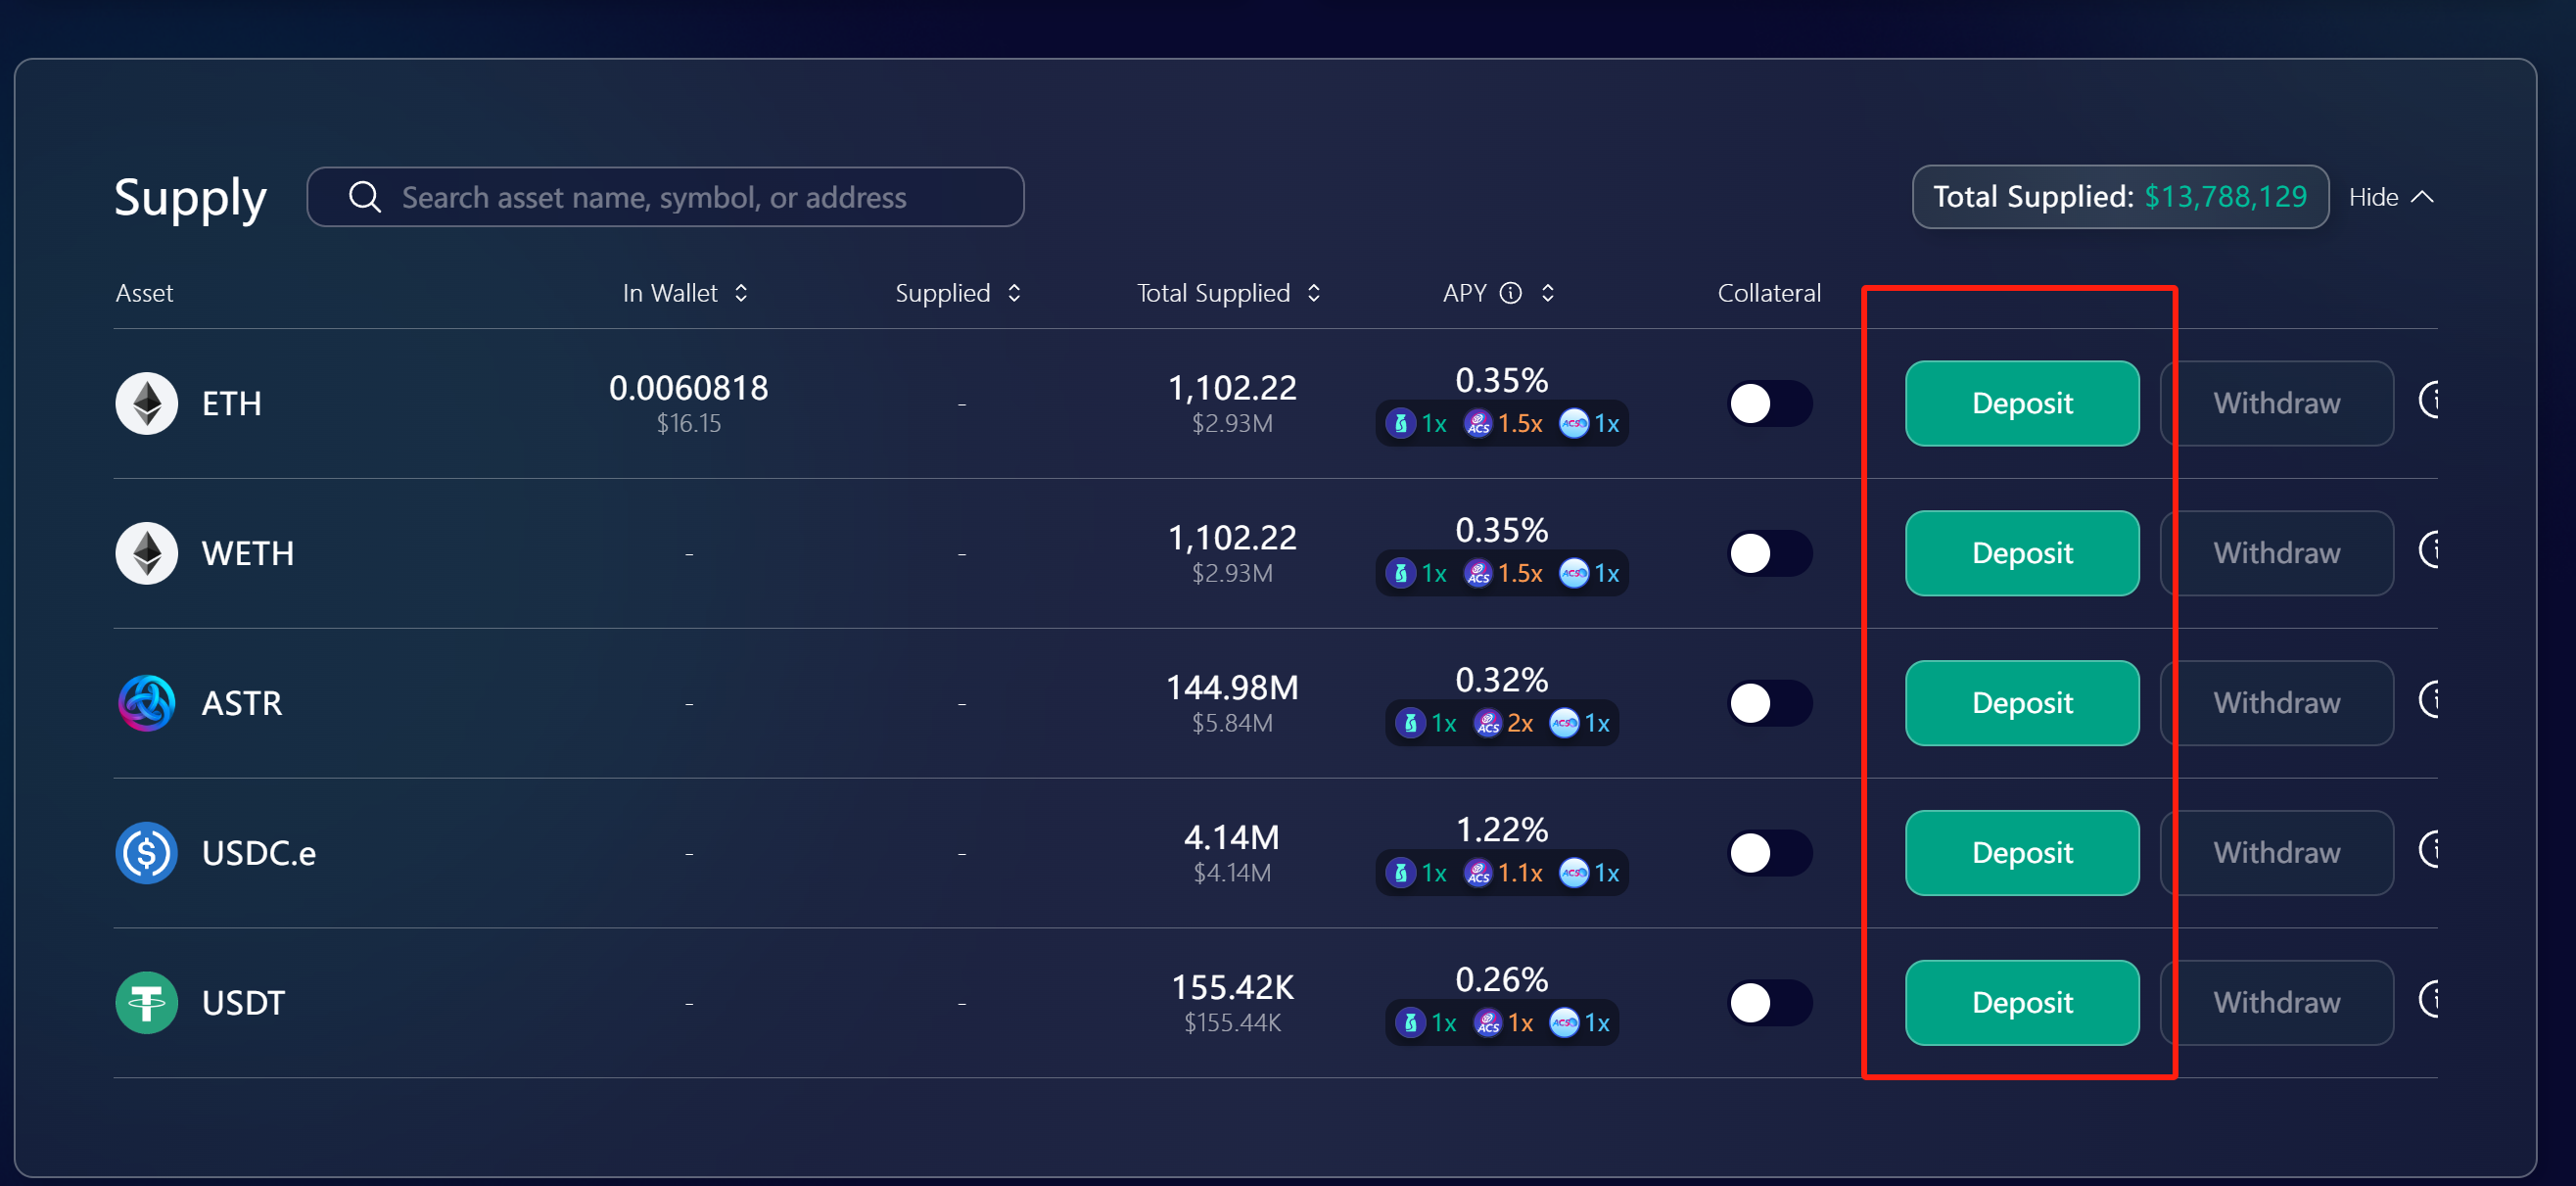Sort by the Supplied column

(1013, 293)
